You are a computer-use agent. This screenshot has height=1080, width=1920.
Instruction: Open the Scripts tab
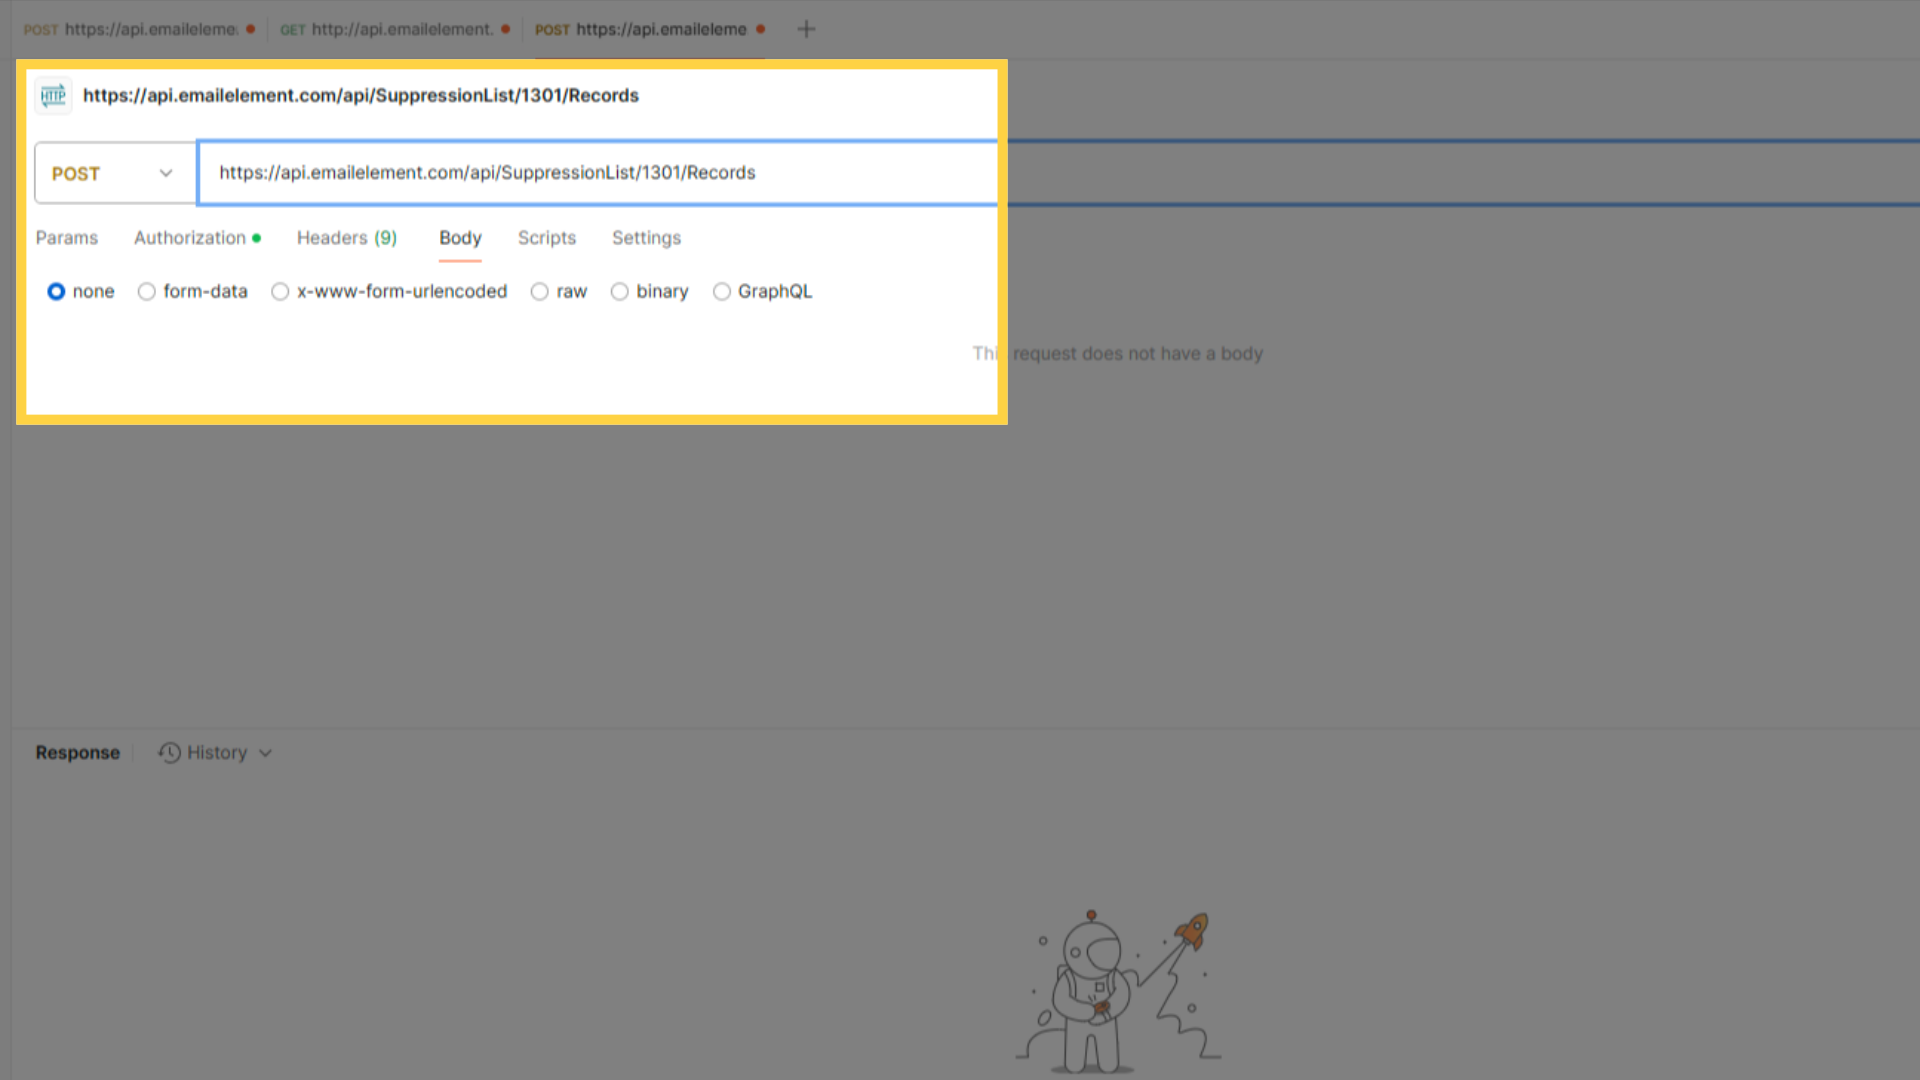coord(547,238)
